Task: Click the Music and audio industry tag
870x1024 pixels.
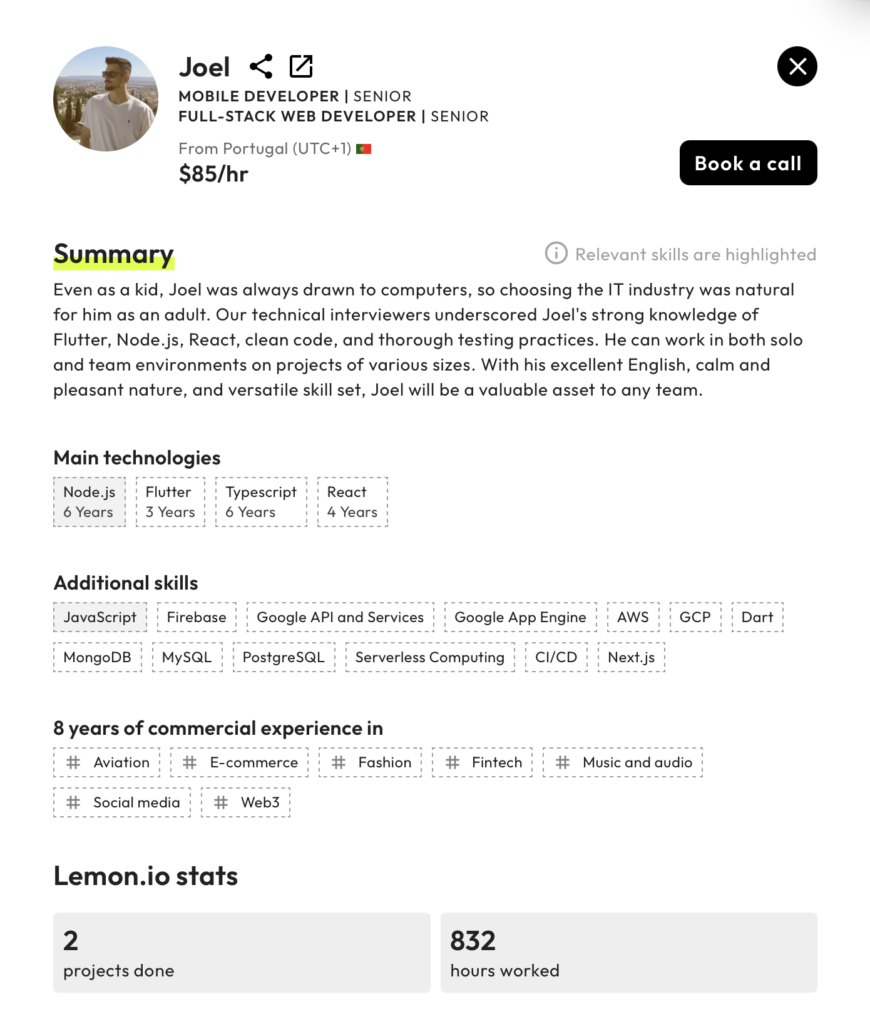Action: 623,762
